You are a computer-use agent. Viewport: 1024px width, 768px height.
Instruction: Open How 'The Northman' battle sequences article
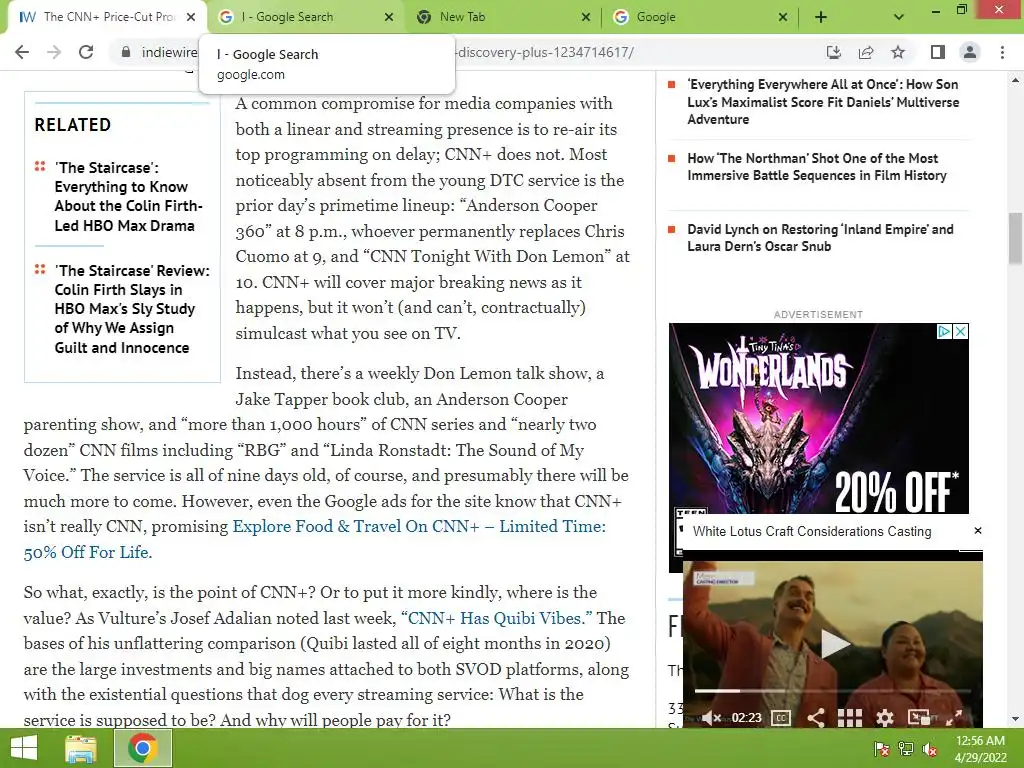817,167
